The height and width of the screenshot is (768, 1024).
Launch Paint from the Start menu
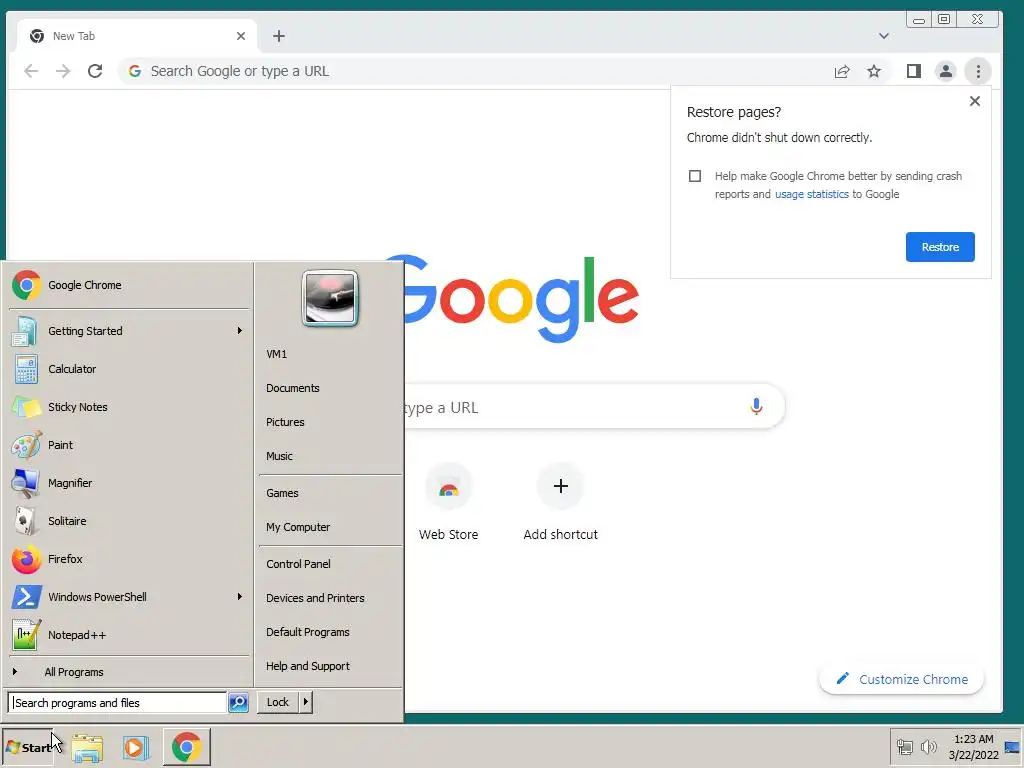click(x=129, y=445)
